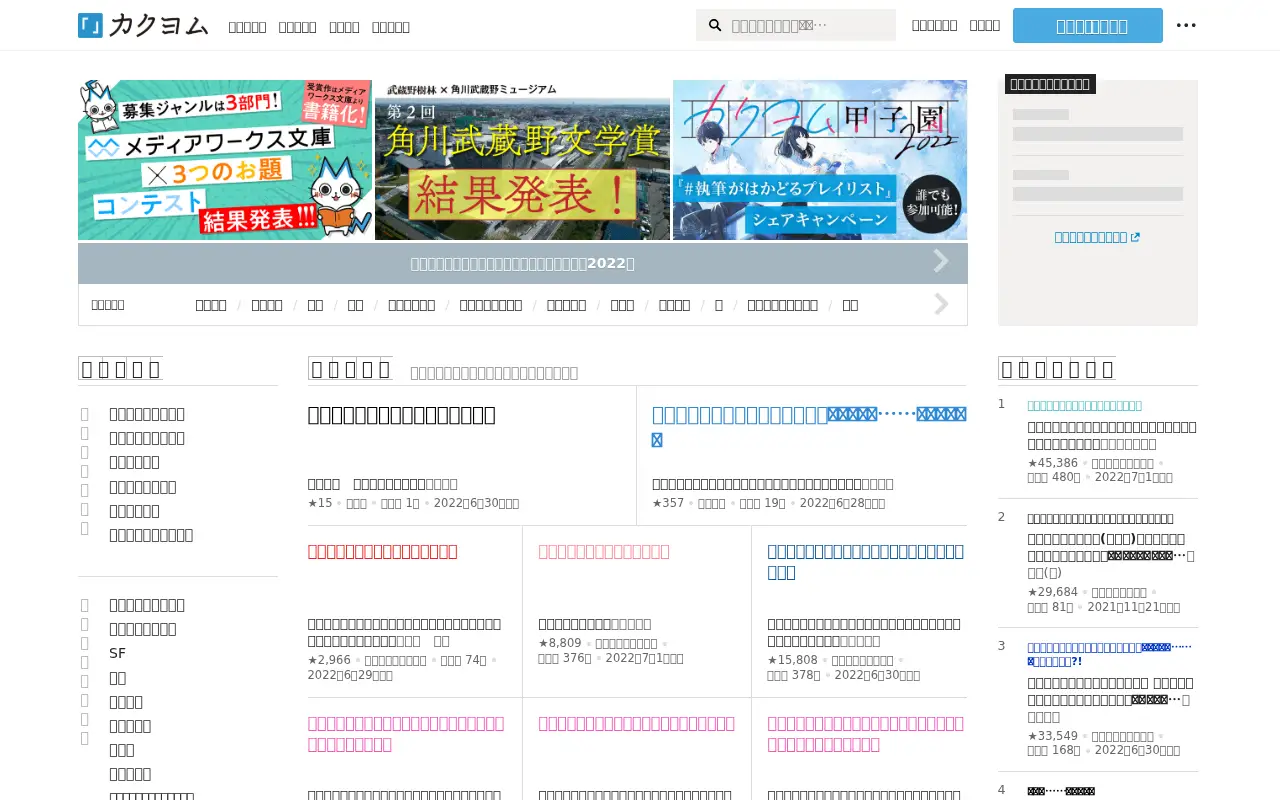Click the magnifying glass search icon
Image resolution: width=1280 pixels, height=800 pixels.
tap(715, 25)
